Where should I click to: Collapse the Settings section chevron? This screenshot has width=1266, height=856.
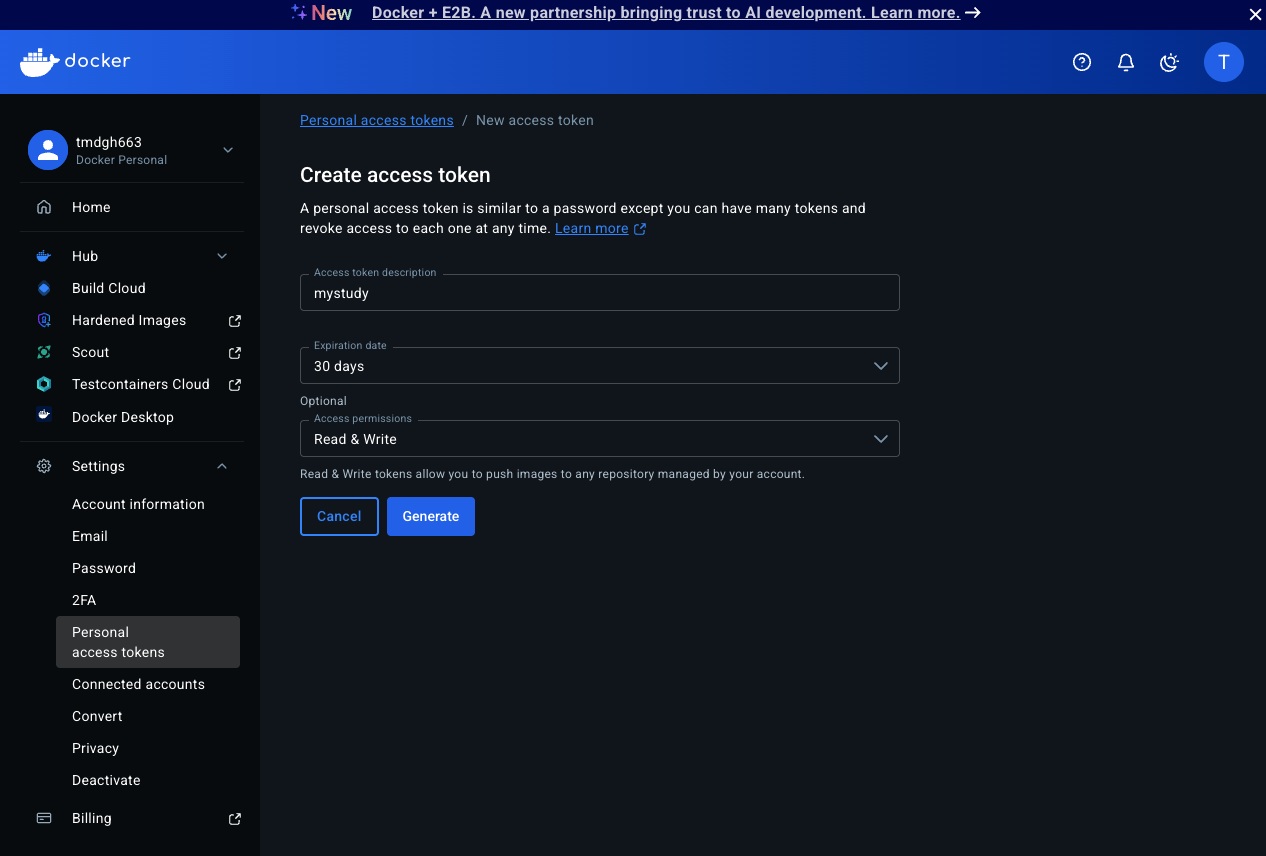click(x=222, y=466)
